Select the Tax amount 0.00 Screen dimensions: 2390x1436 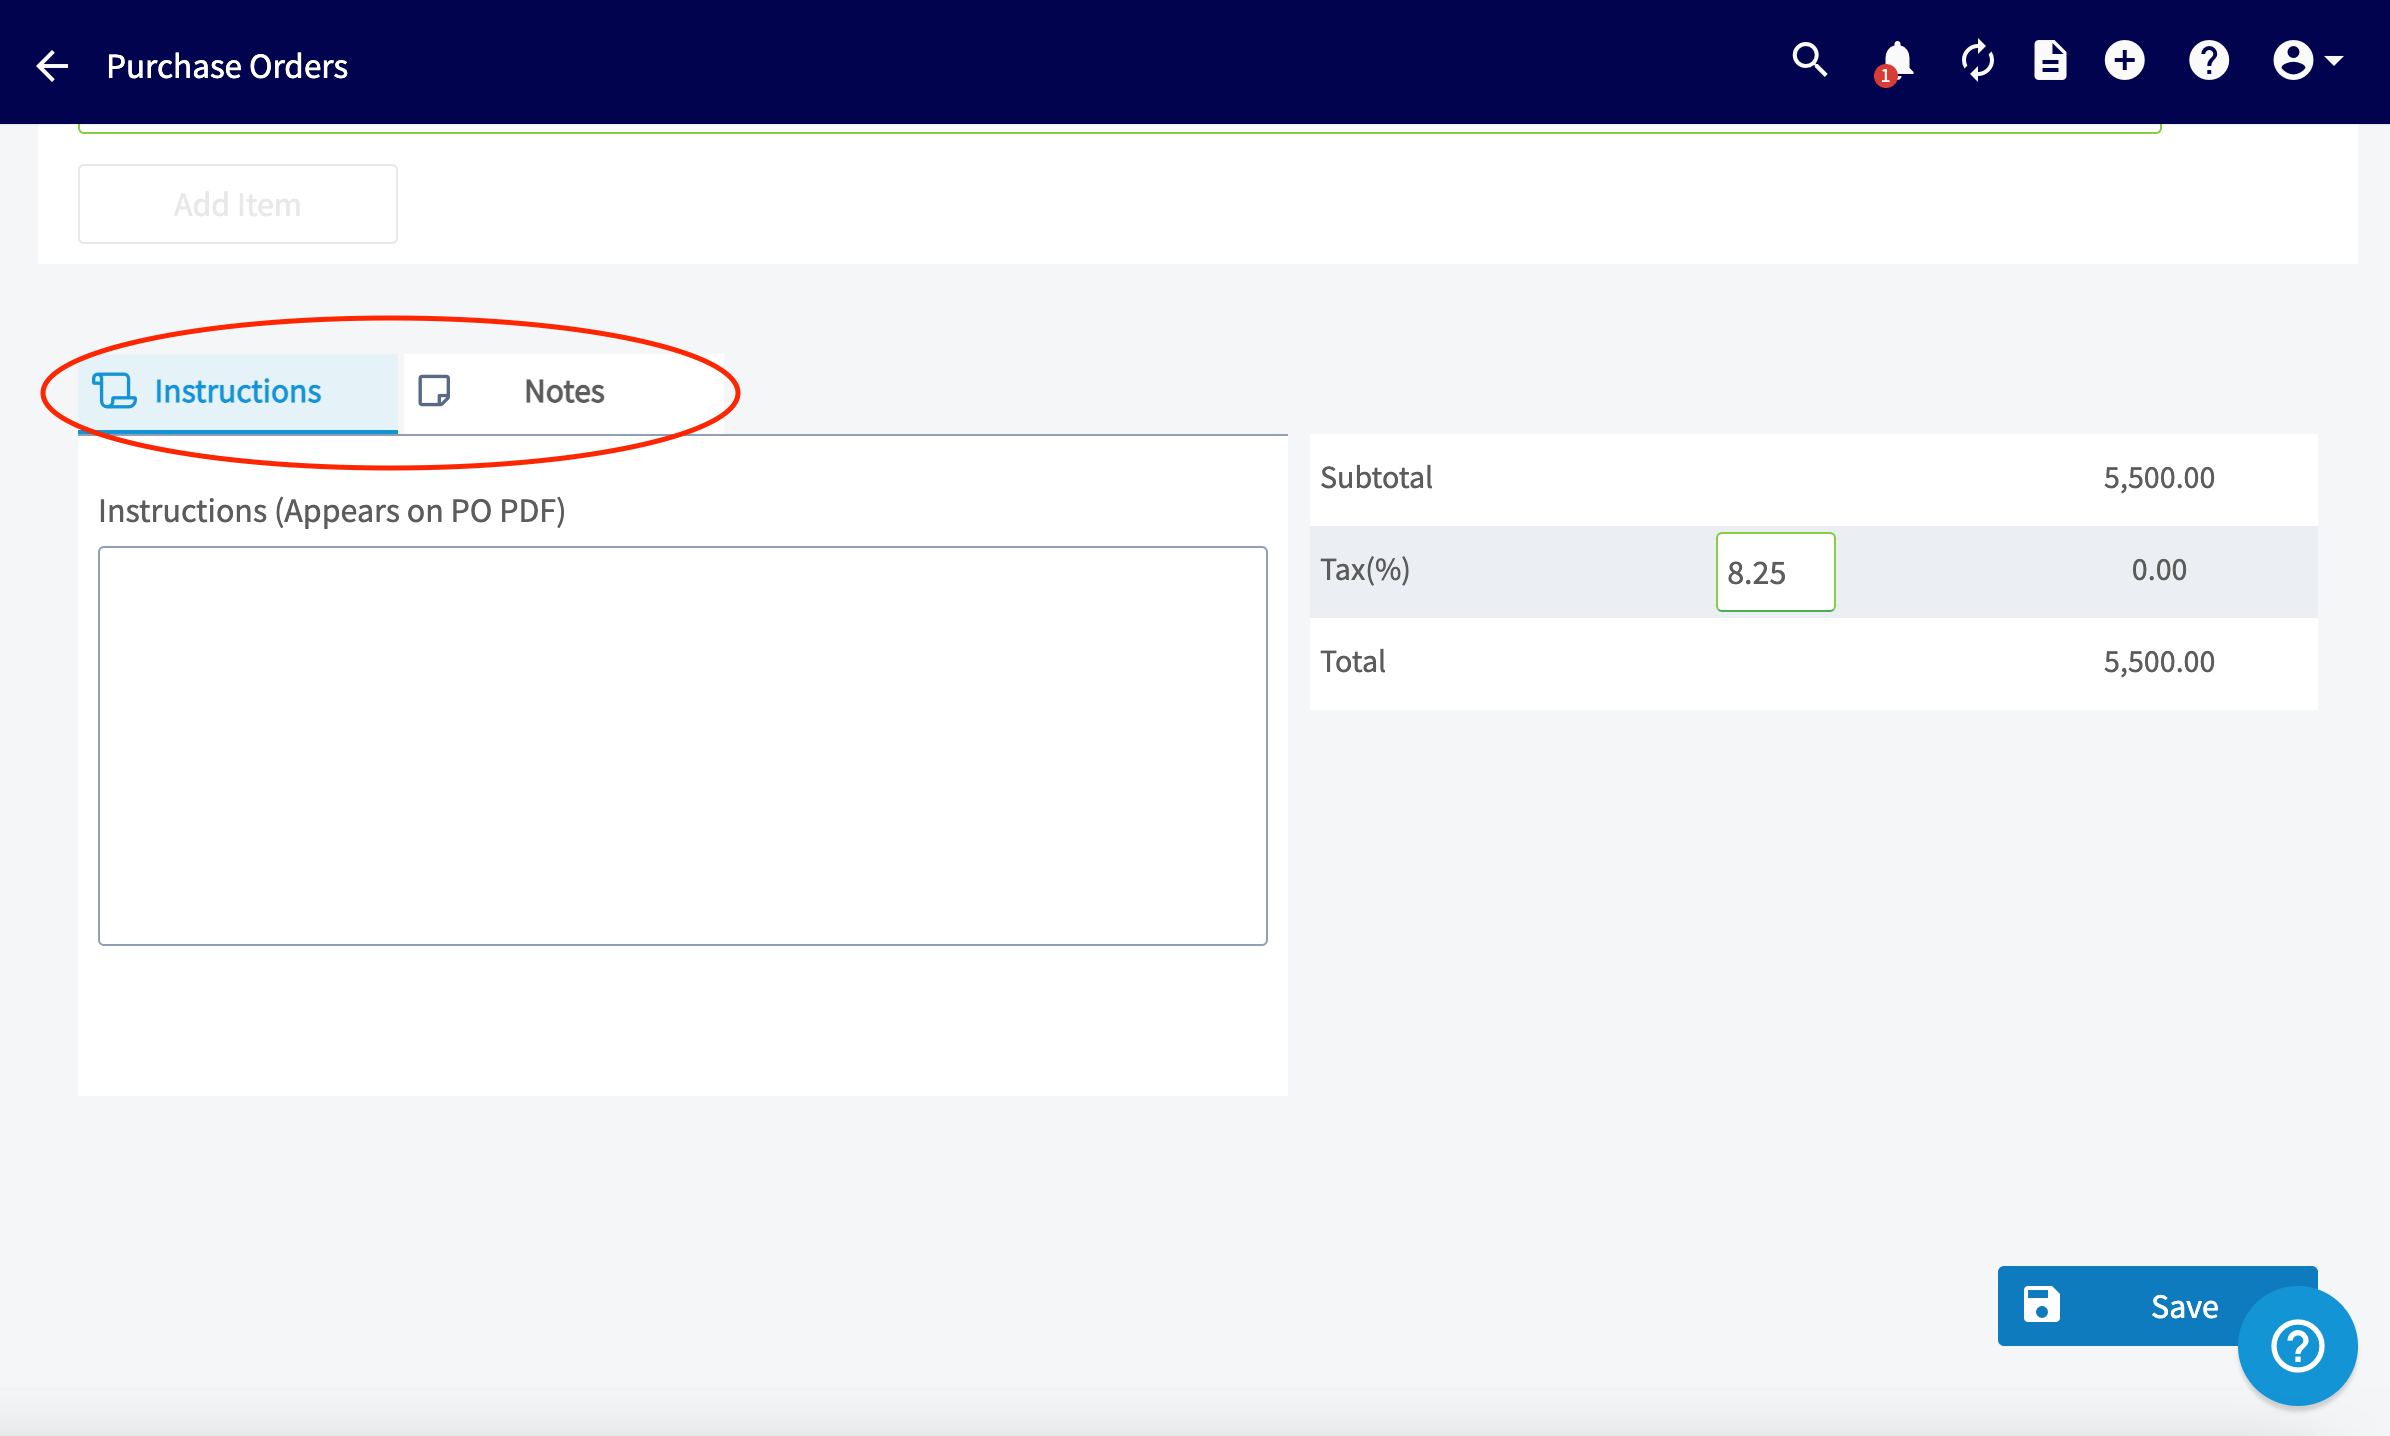click(2159, 570)
